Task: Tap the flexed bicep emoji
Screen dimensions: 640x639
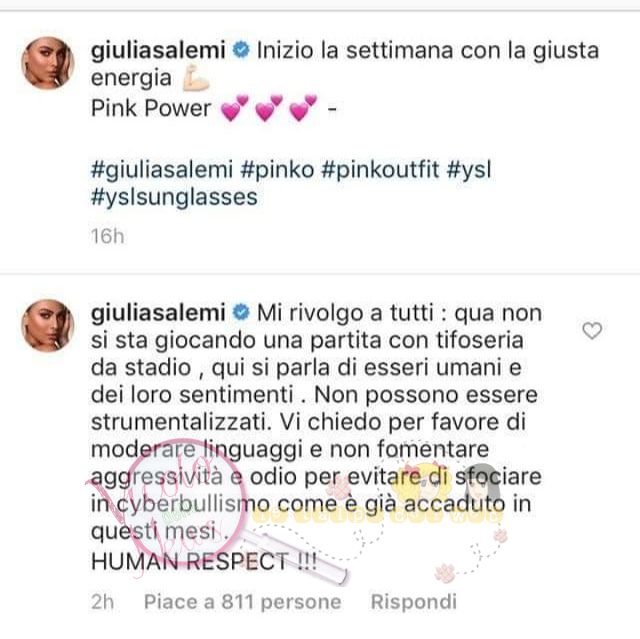Action: [196, 78]
